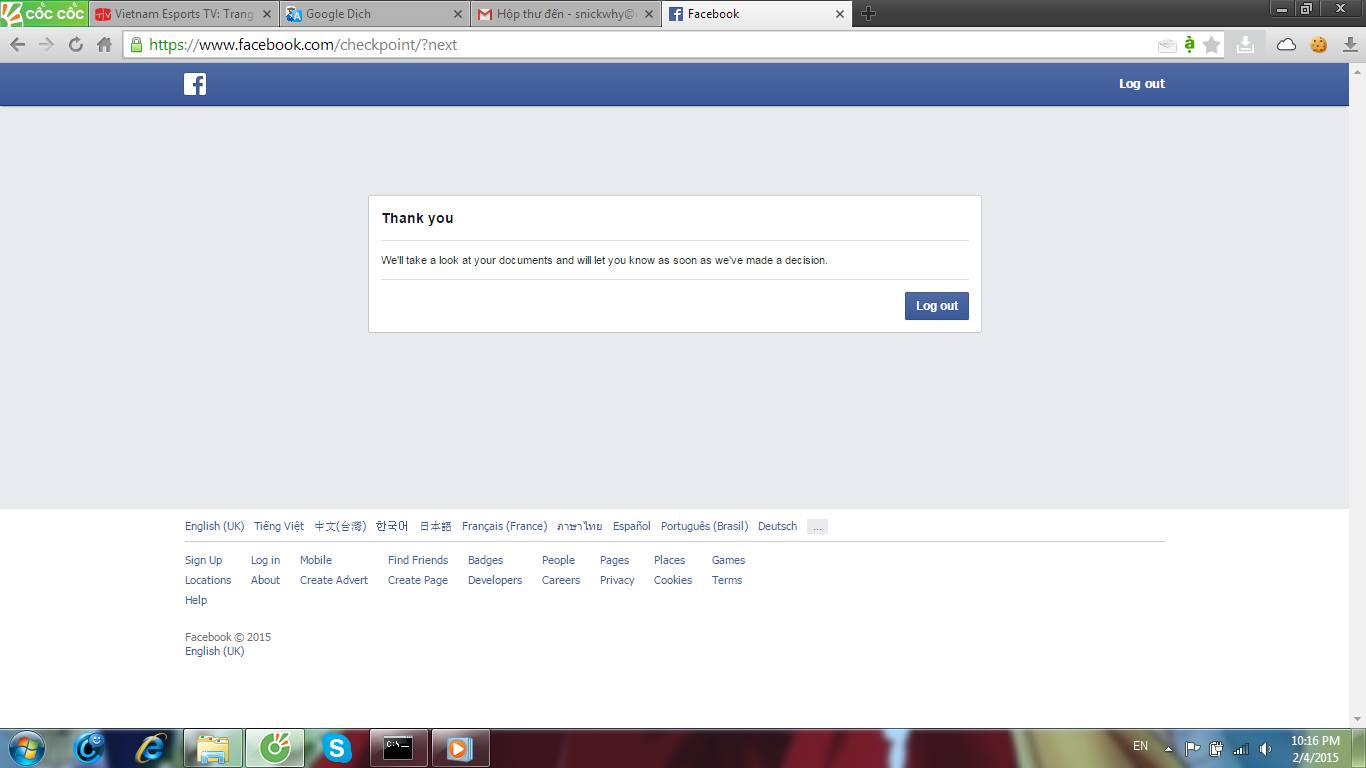This screenshot has height=768, width=1366.
Task: Bookmark this page with the star icon
Action: pyautogui.click(x=1212, y=44)
